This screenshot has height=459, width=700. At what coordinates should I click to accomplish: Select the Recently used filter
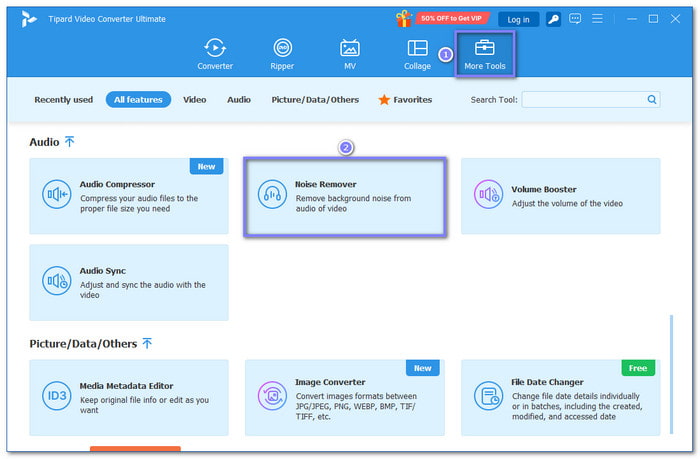coord(64,100)
